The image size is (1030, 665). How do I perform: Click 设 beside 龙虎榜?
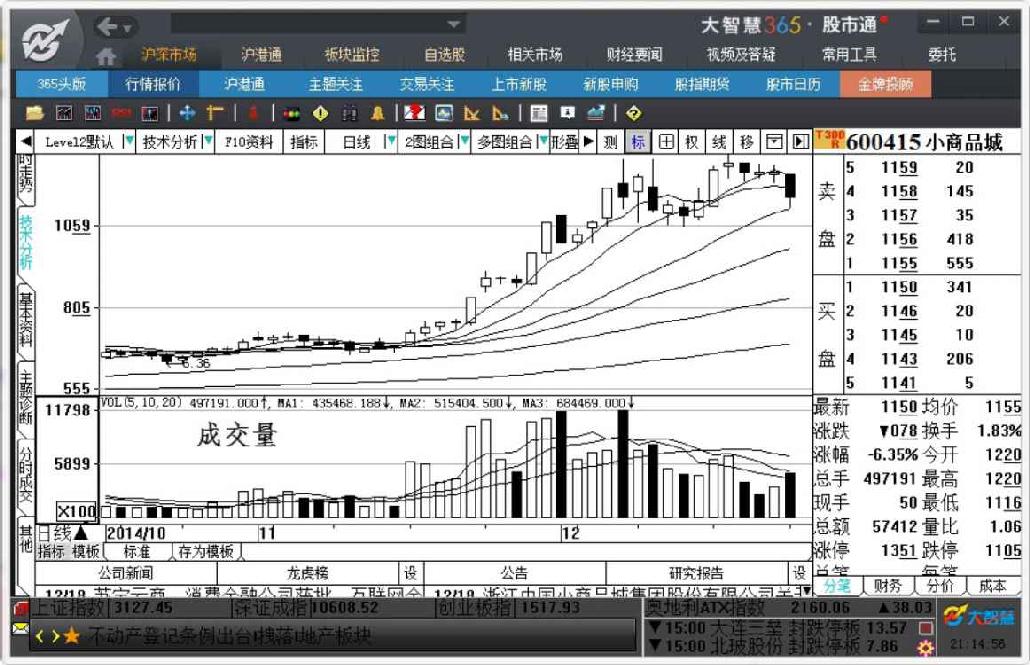(x=411, y=572)
